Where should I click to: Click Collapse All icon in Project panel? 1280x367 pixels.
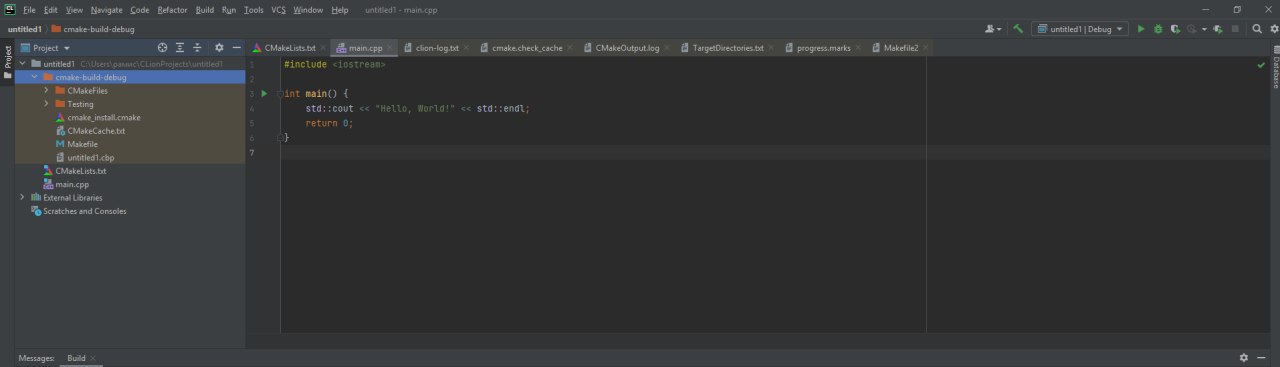point(197,47)
